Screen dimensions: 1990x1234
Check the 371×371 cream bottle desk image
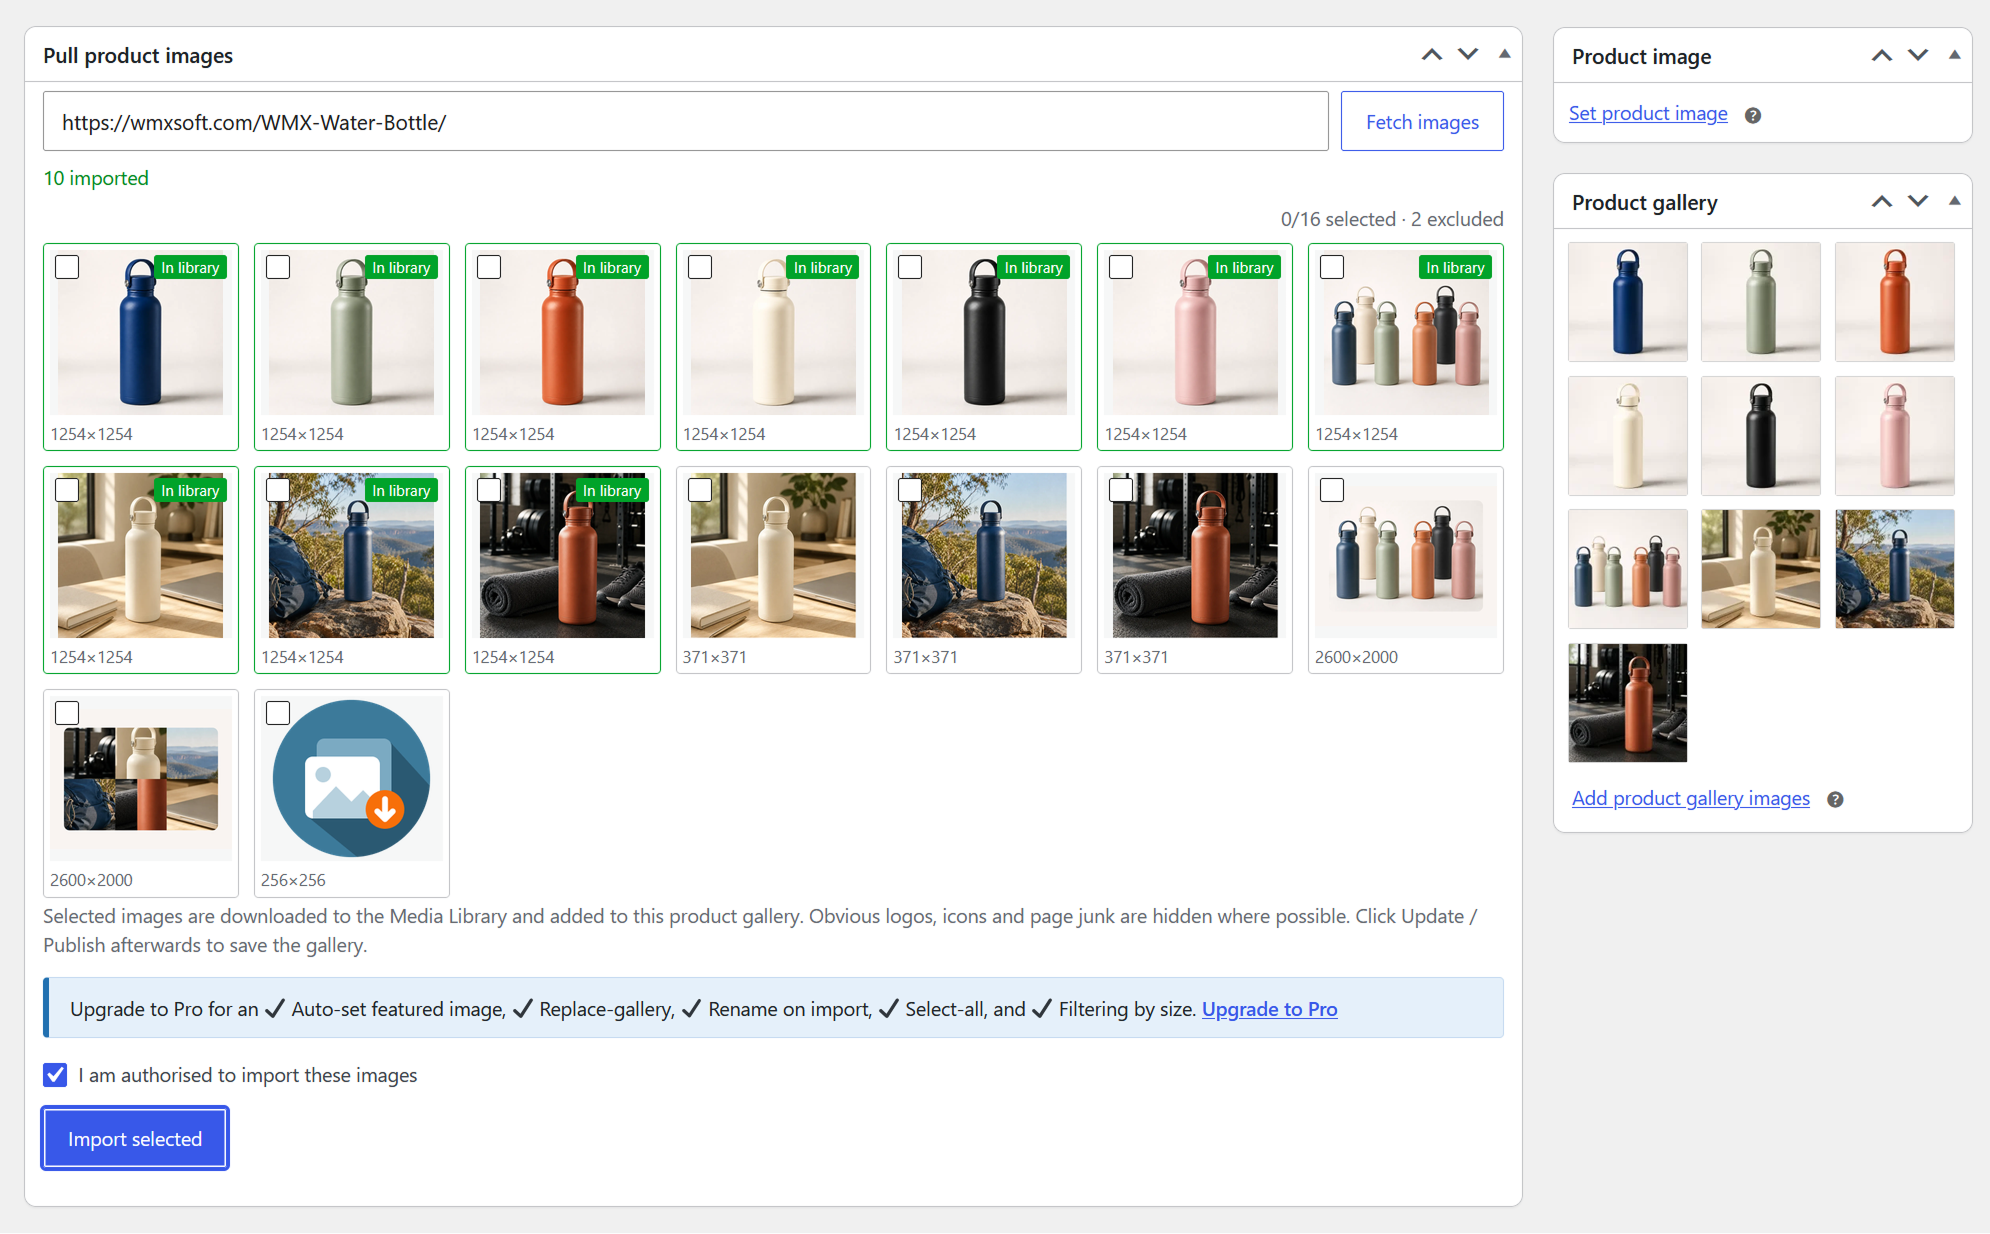(700, 490)
